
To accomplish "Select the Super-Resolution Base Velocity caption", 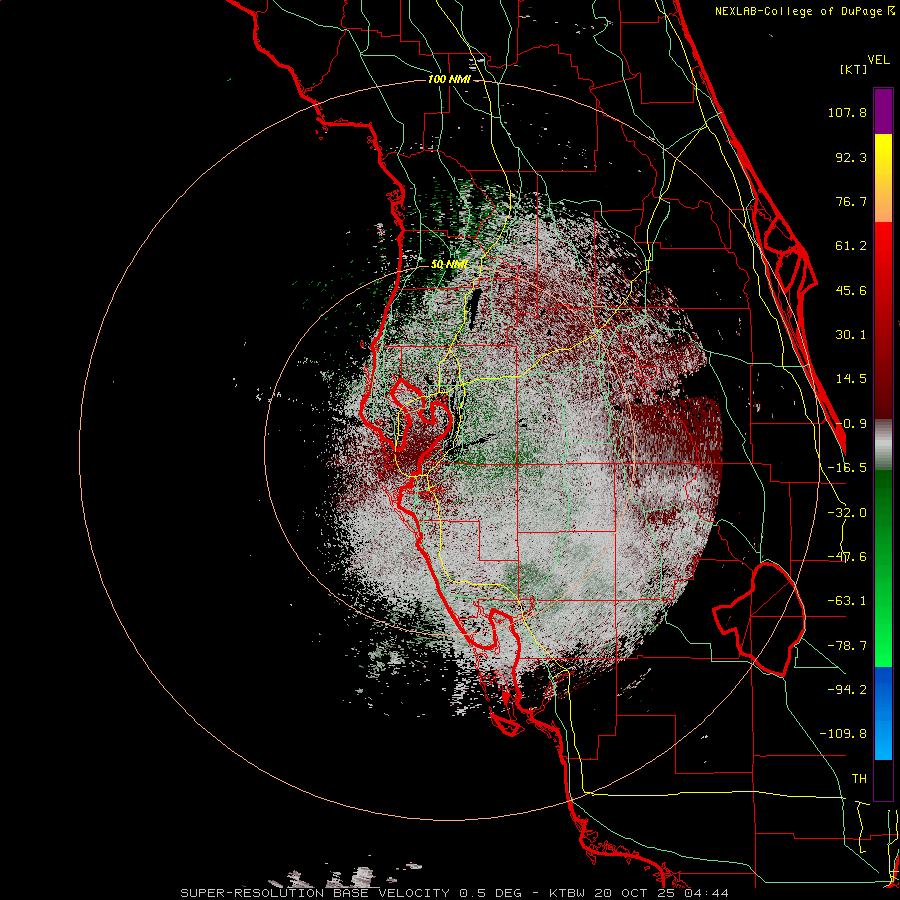I will click(454, 893).
